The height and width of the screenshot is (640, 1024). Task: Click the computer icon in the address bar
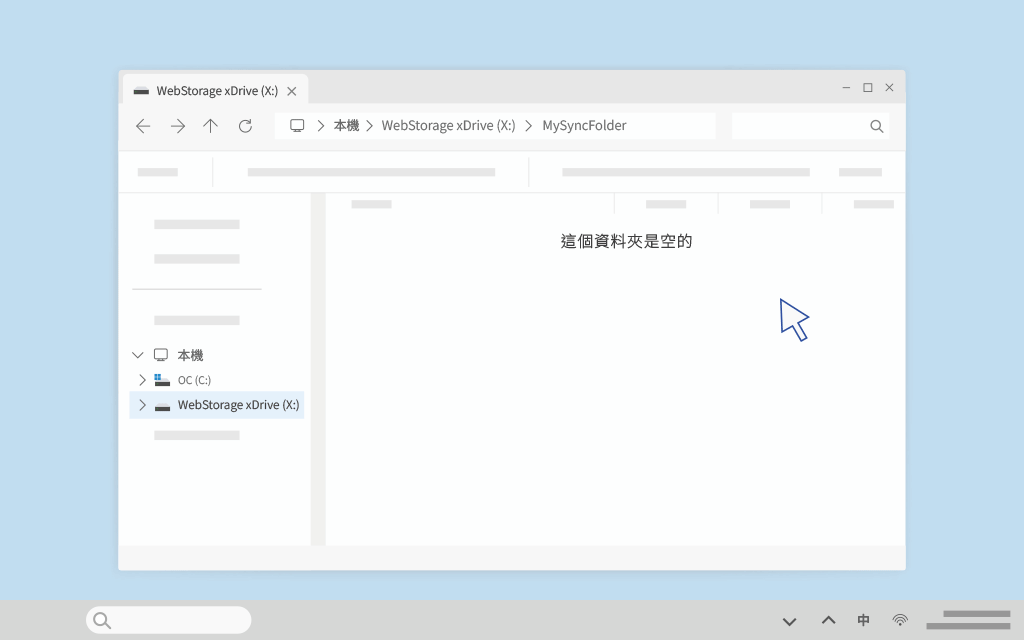[x=297, y=125]
